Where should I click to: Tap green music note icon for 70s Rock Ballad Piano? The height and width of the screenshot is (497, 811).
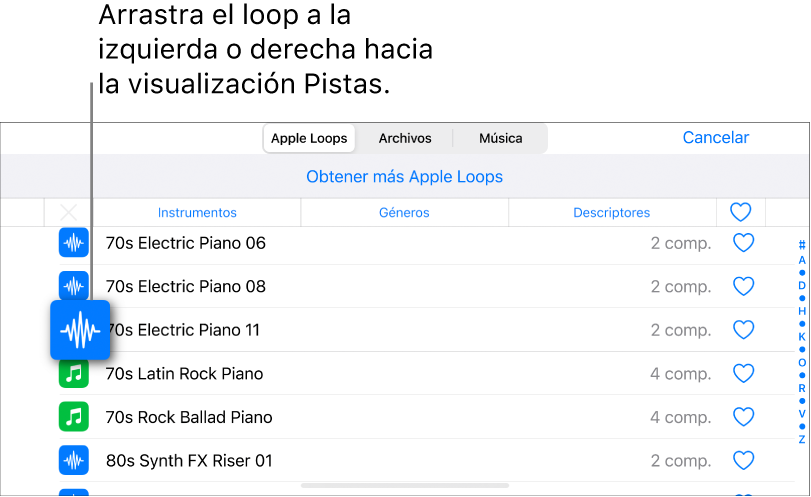pyautogui.click(x=73, y=417)
